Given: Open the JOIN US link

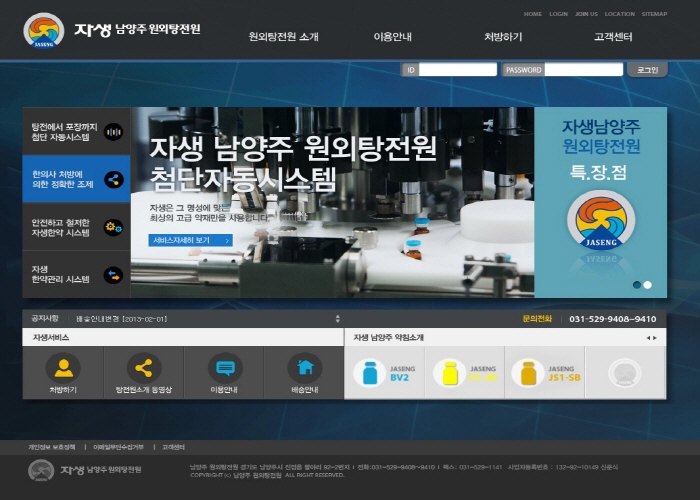Looking at the screenshot, I should [586, 14].
